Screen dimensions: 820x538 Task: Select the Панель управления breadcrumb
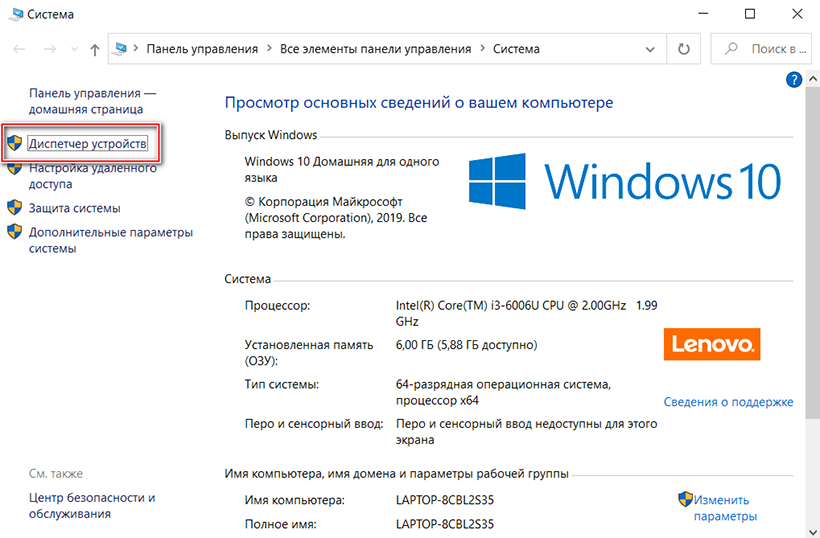(202, 49)
